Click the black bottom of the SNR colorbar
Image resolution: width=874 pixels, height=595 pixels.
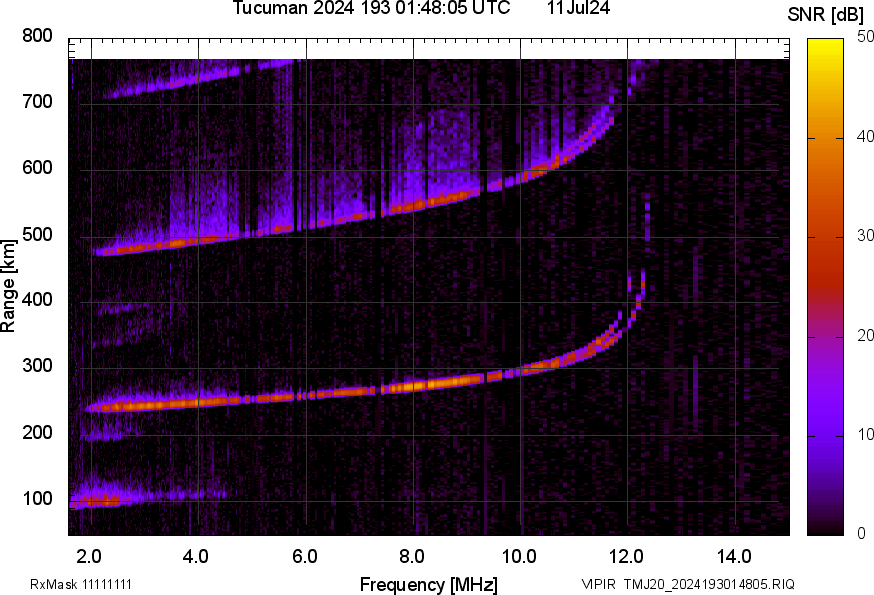pyautogui.click(x=826, y=530)
